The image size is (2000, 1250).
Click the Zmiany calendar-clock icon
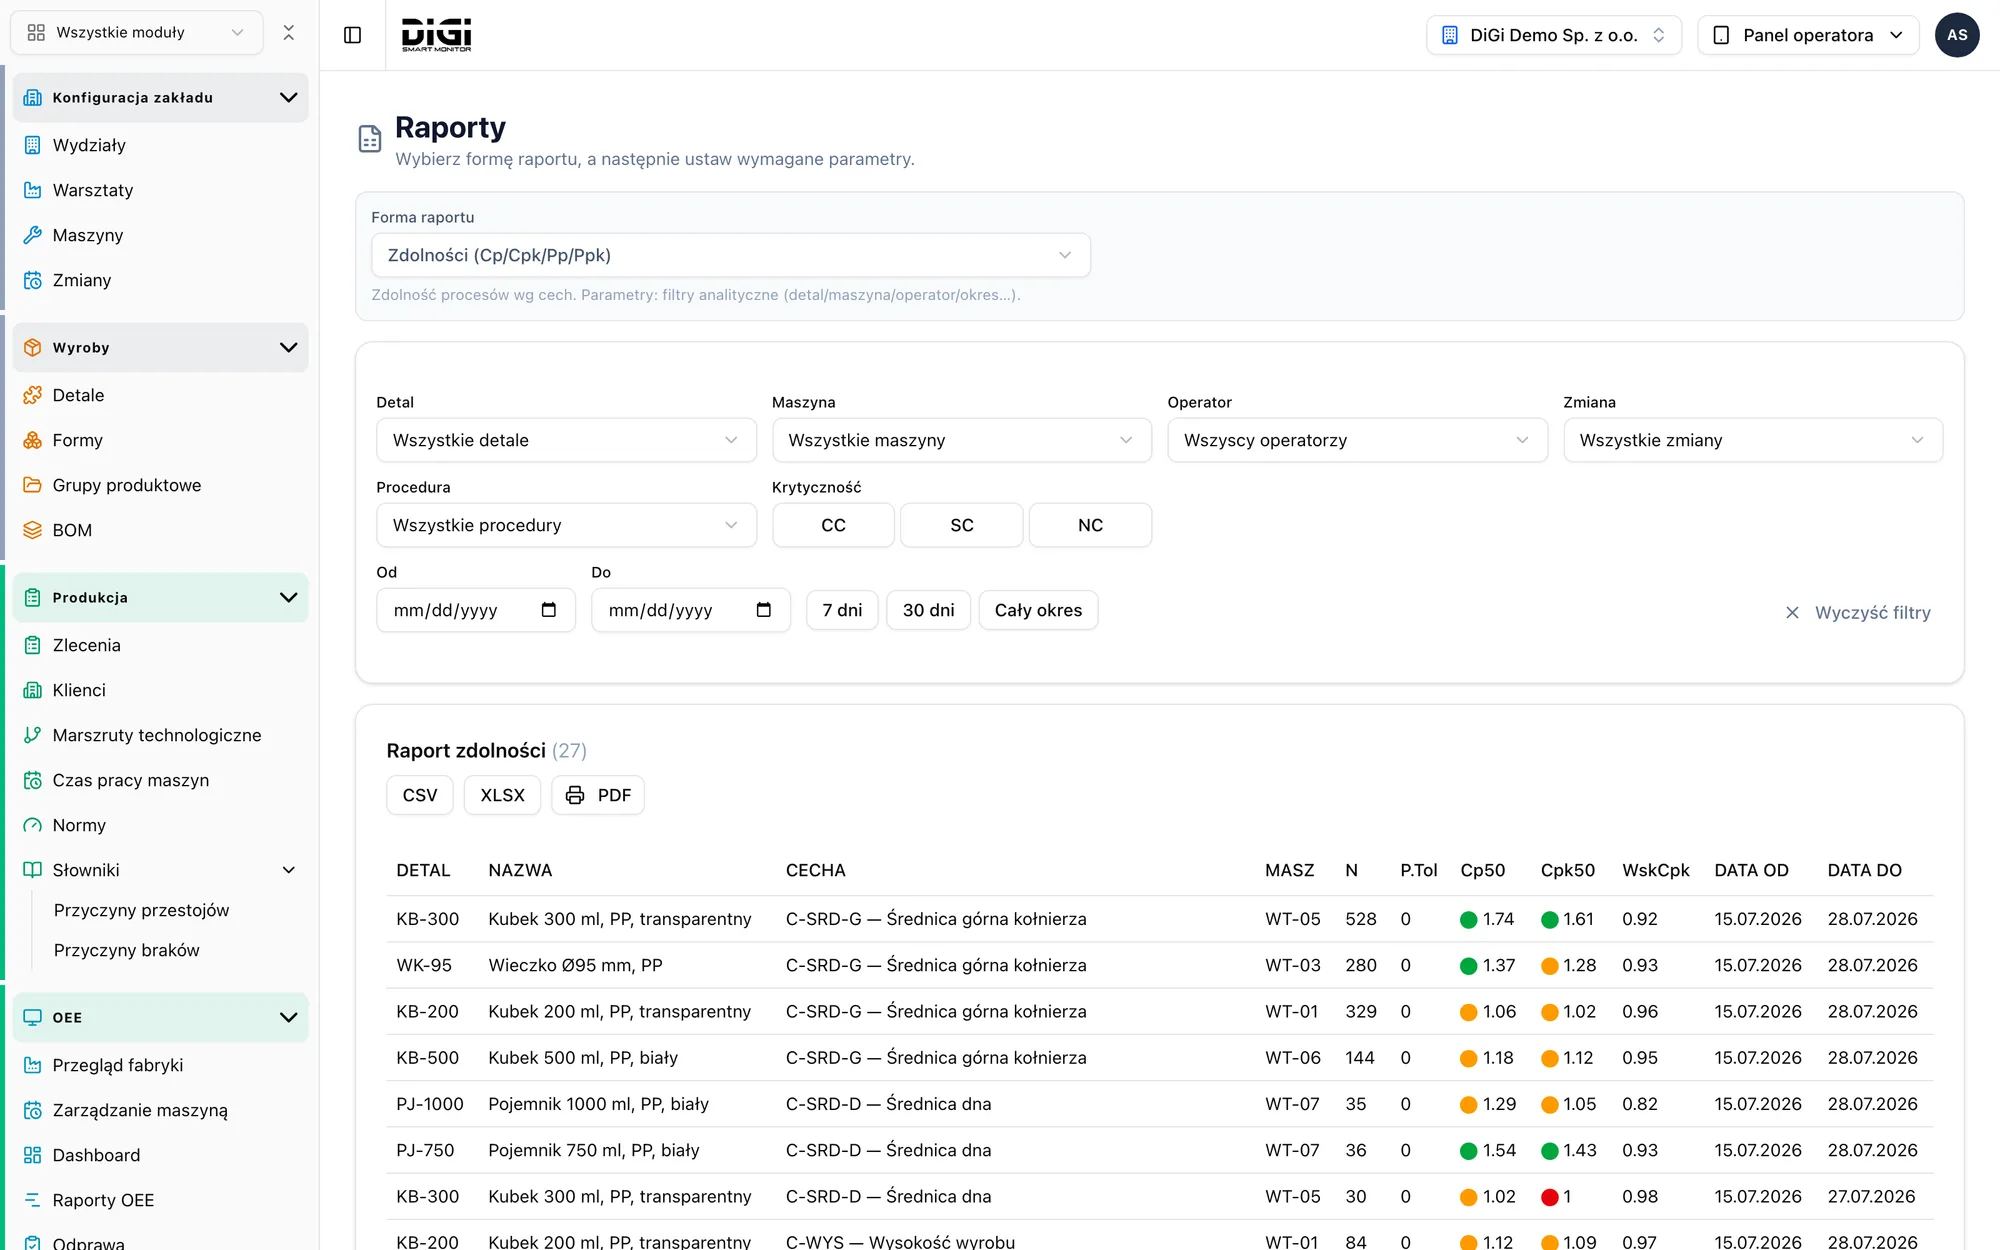[33, 280]
